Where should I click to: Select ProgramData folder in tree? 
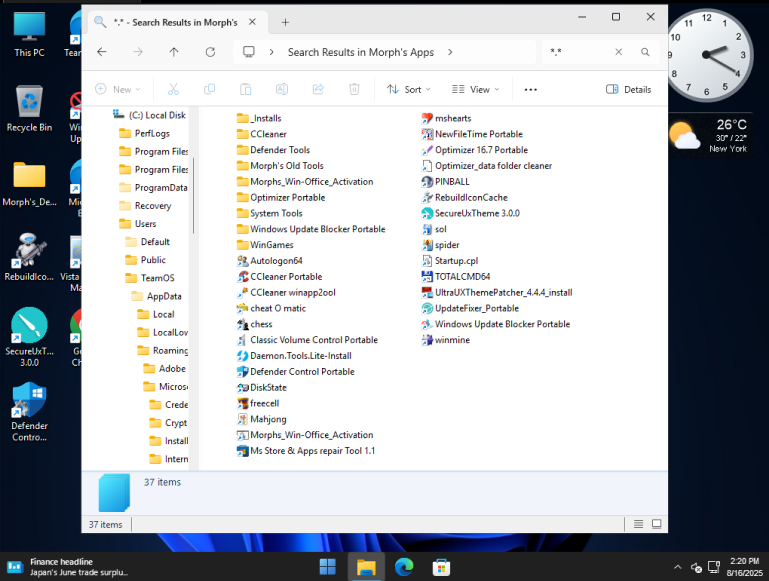(154, 188)
